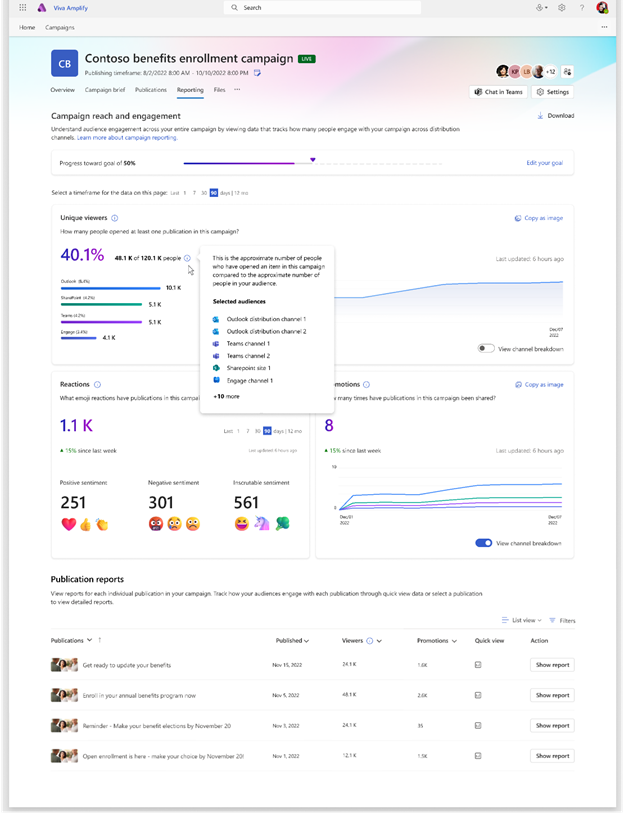Show report for Get ready to update your benefits
The image size is (624, 814).
[x=552, y=665]
